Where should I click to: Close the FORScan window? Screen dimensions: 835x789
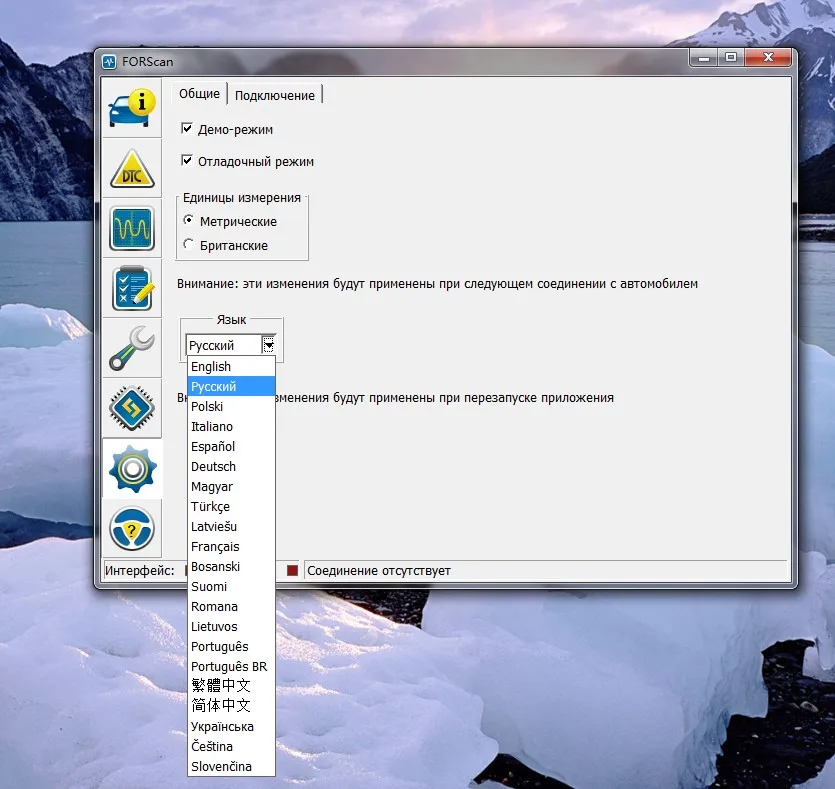768,57
